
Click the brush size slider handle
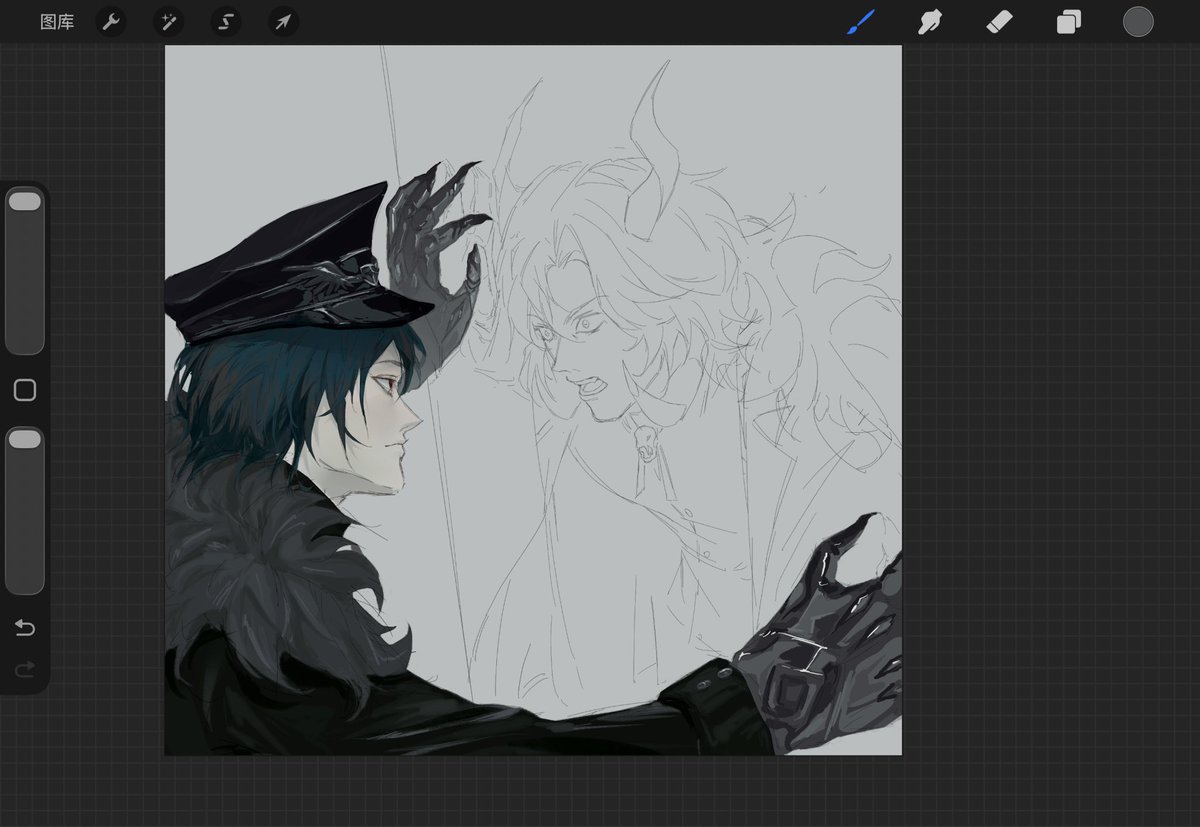pyautogui.click(x=24, y=201)
